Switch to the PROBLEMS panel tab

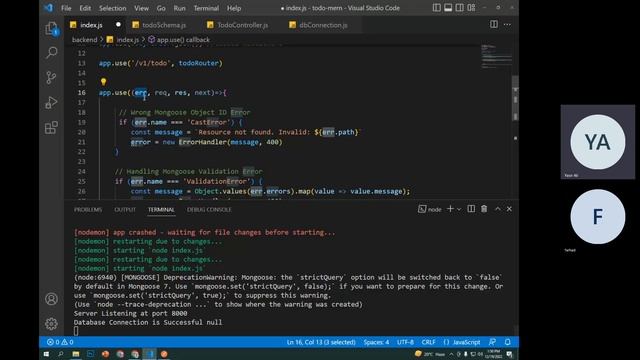(88, 209)
